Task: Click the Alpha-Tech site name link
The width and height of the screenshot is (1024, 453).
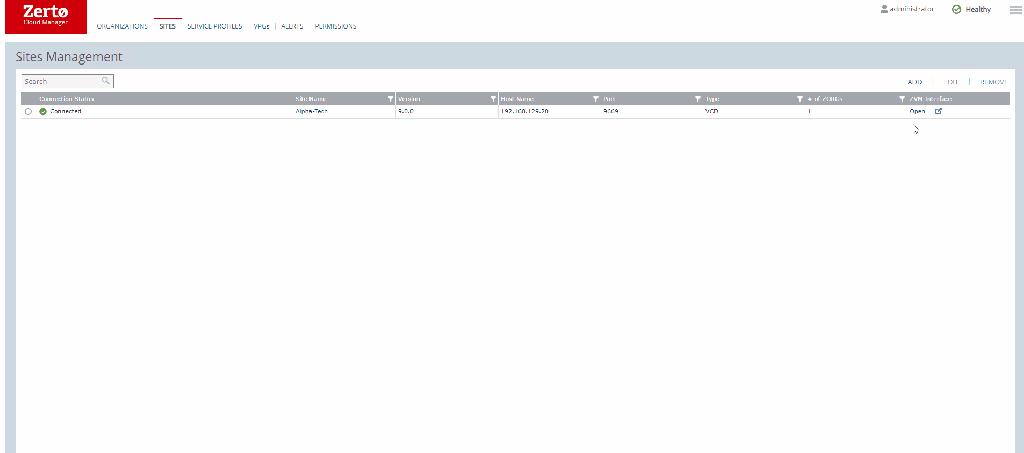Action: [311, 111]
